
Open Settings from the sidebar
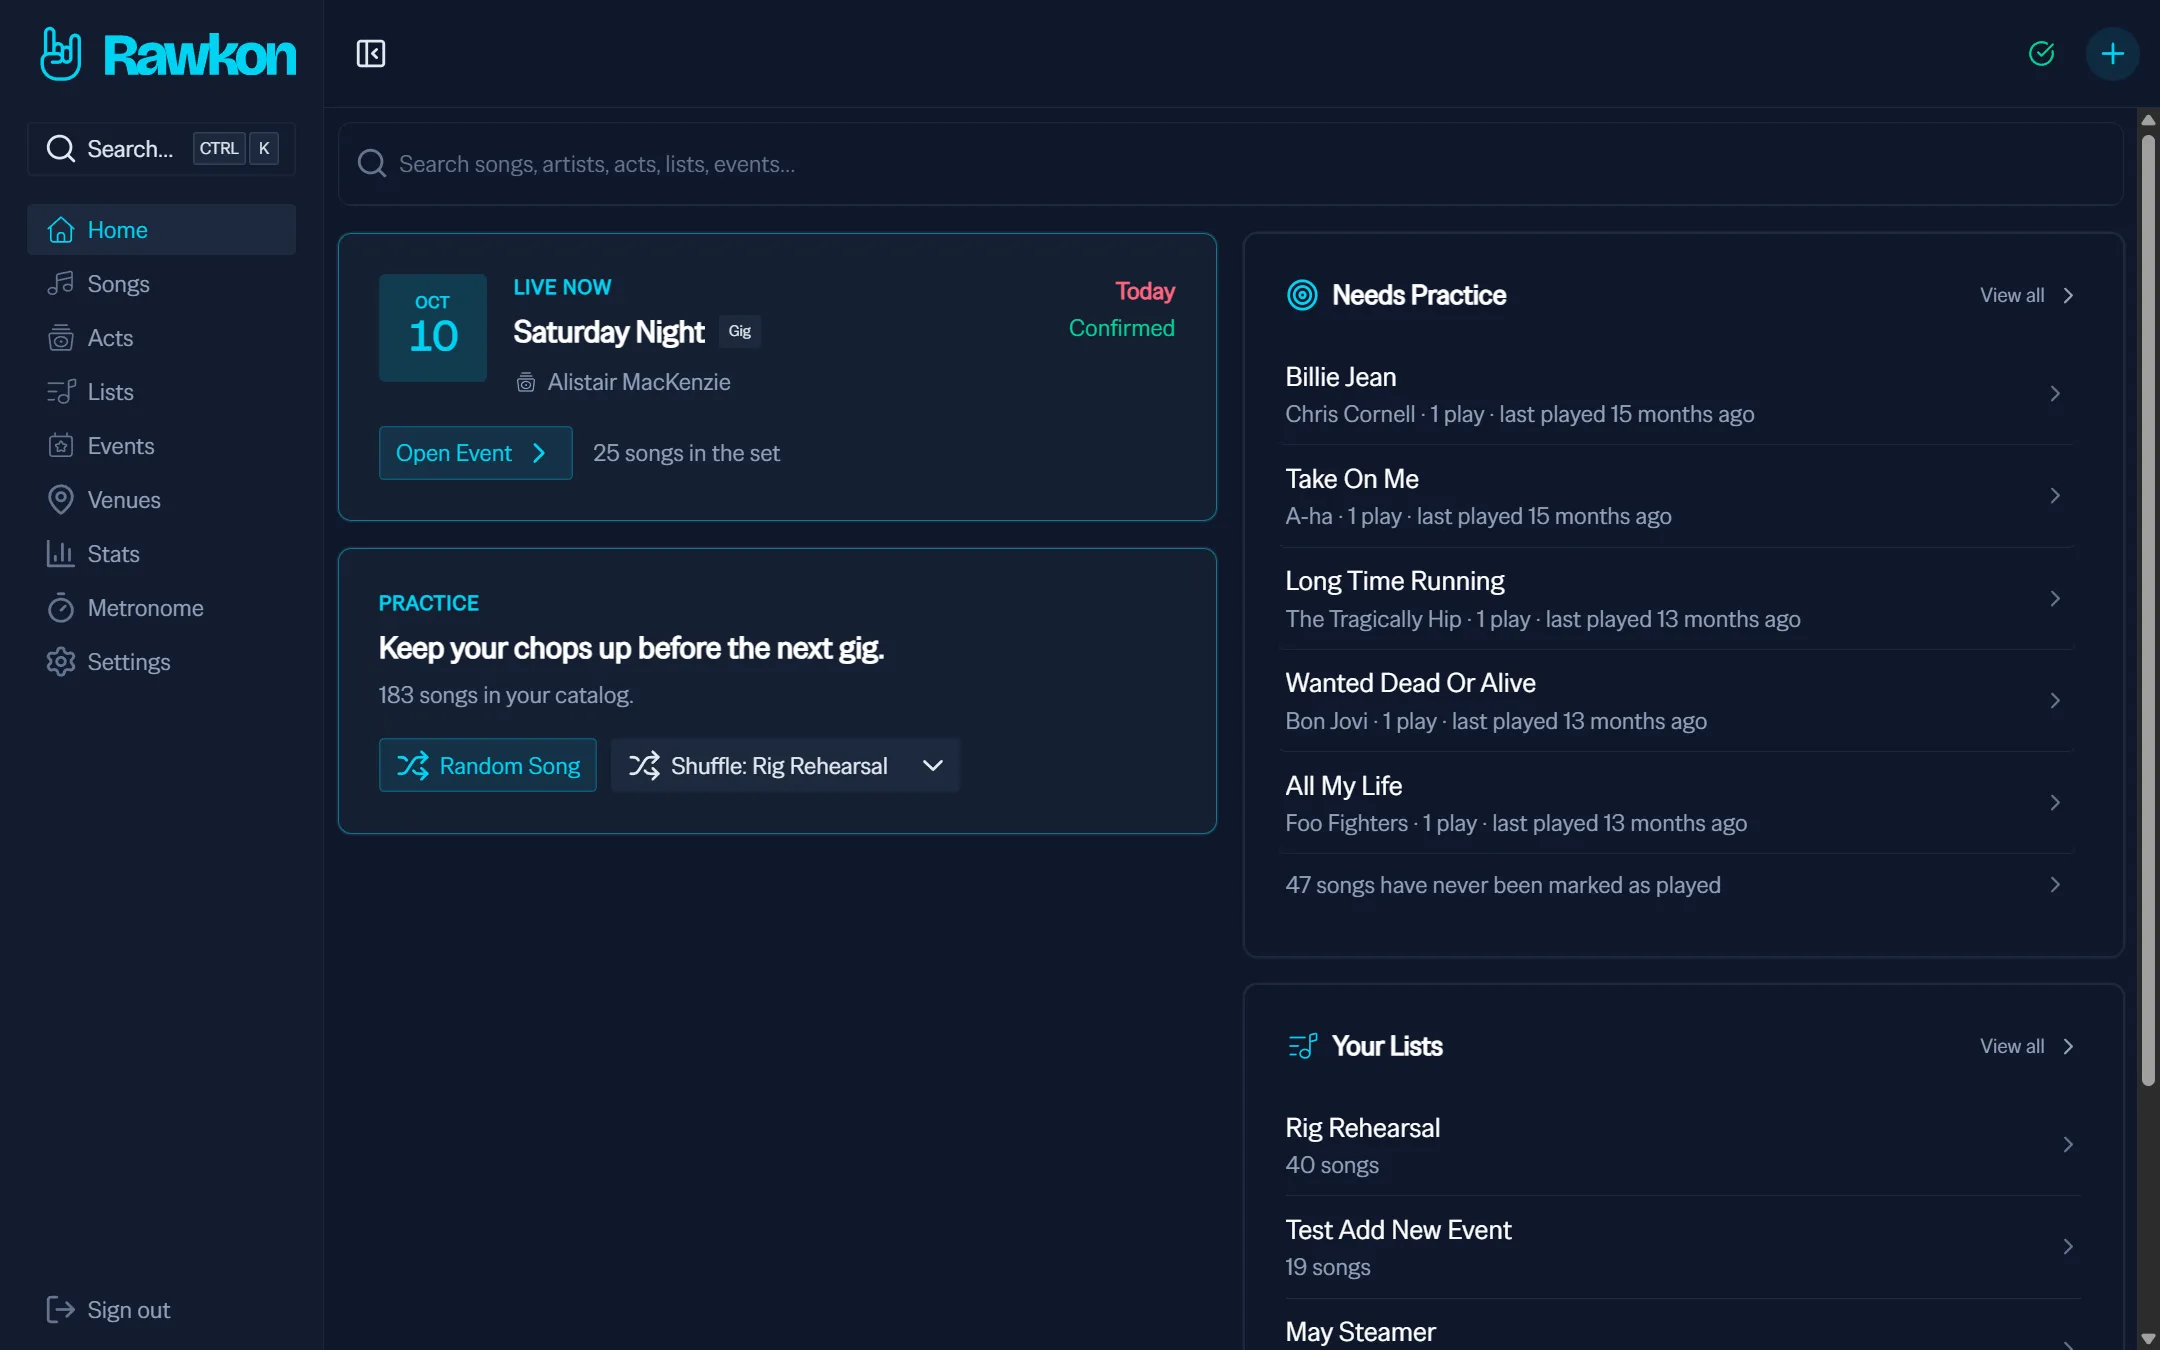(x=161, y=662)
